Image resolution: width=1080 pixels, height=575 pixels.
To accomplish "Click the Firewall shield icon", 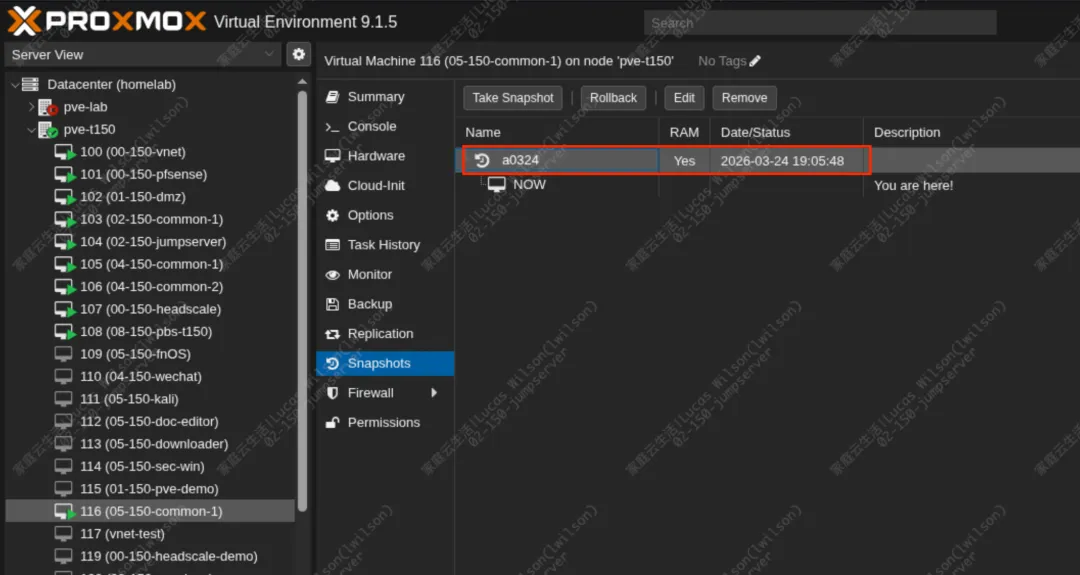I will pyautogui.click(x=333, y=393).
